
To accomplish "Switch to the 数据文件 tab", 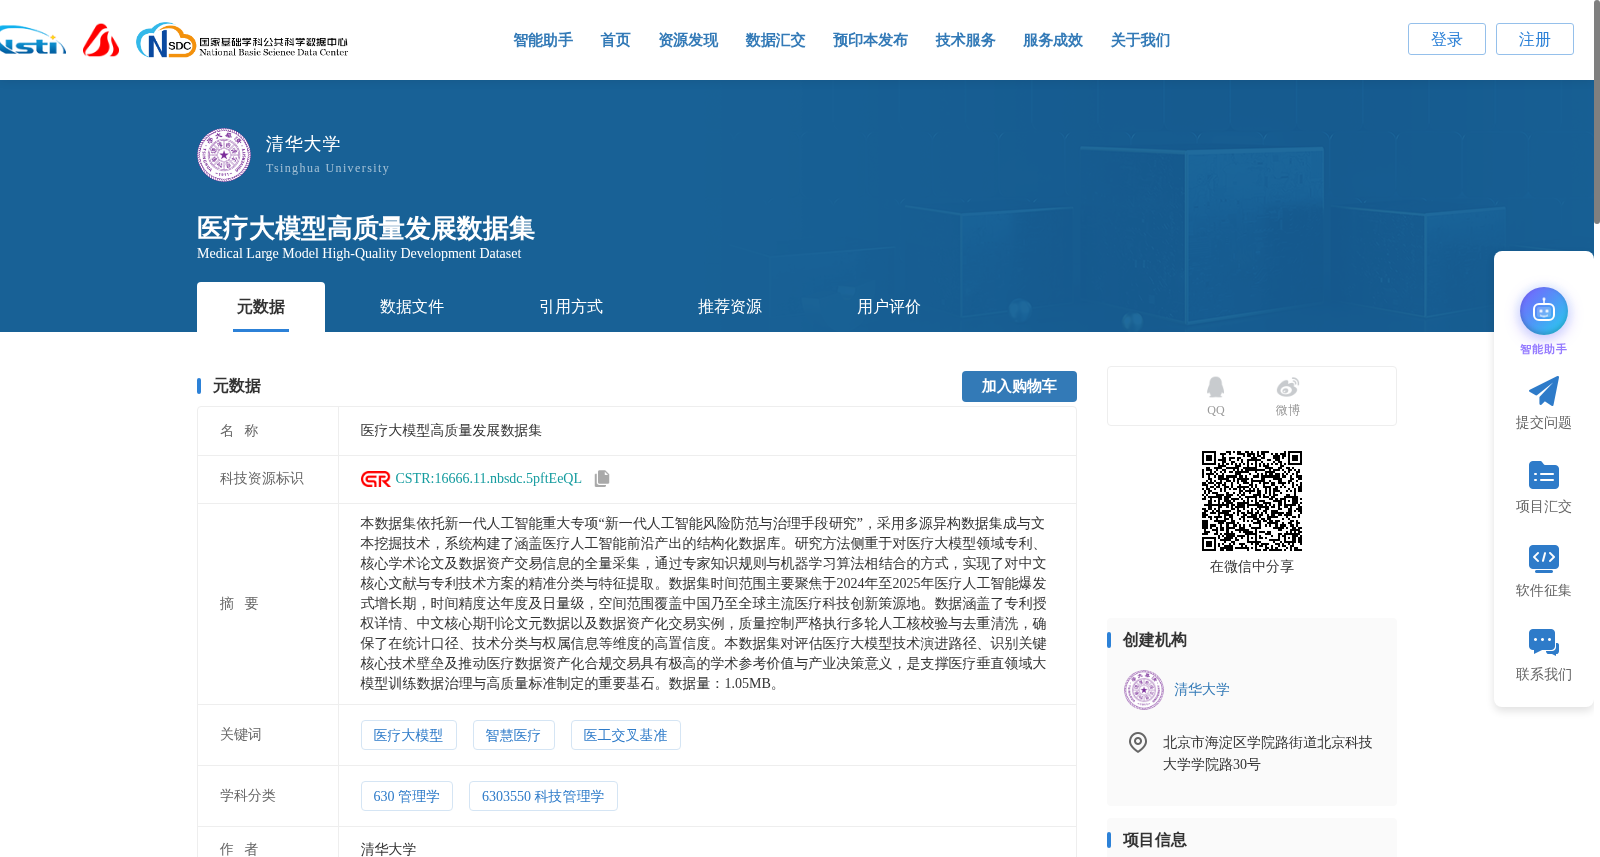I will [x=412, y=307].
